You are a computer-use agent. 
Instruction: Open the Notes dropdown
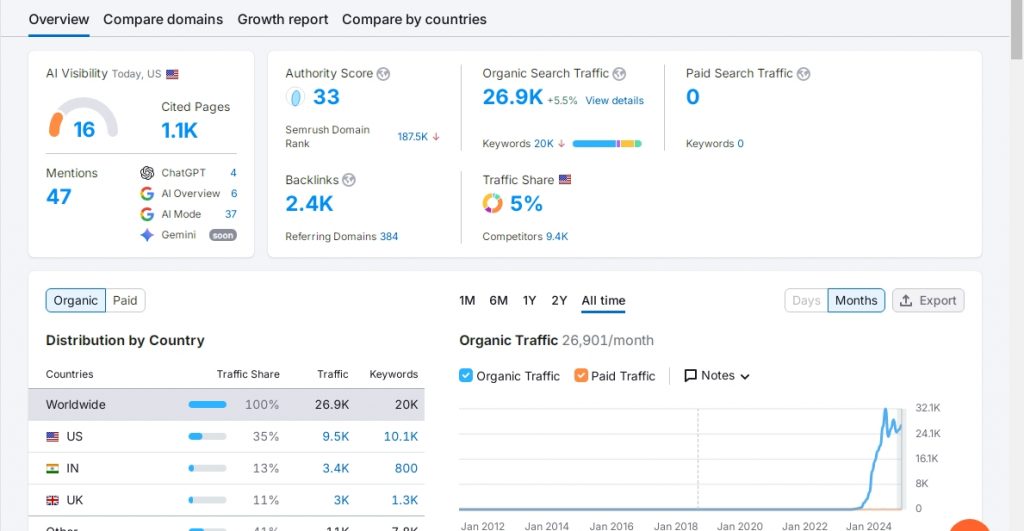tap(717, 376)
